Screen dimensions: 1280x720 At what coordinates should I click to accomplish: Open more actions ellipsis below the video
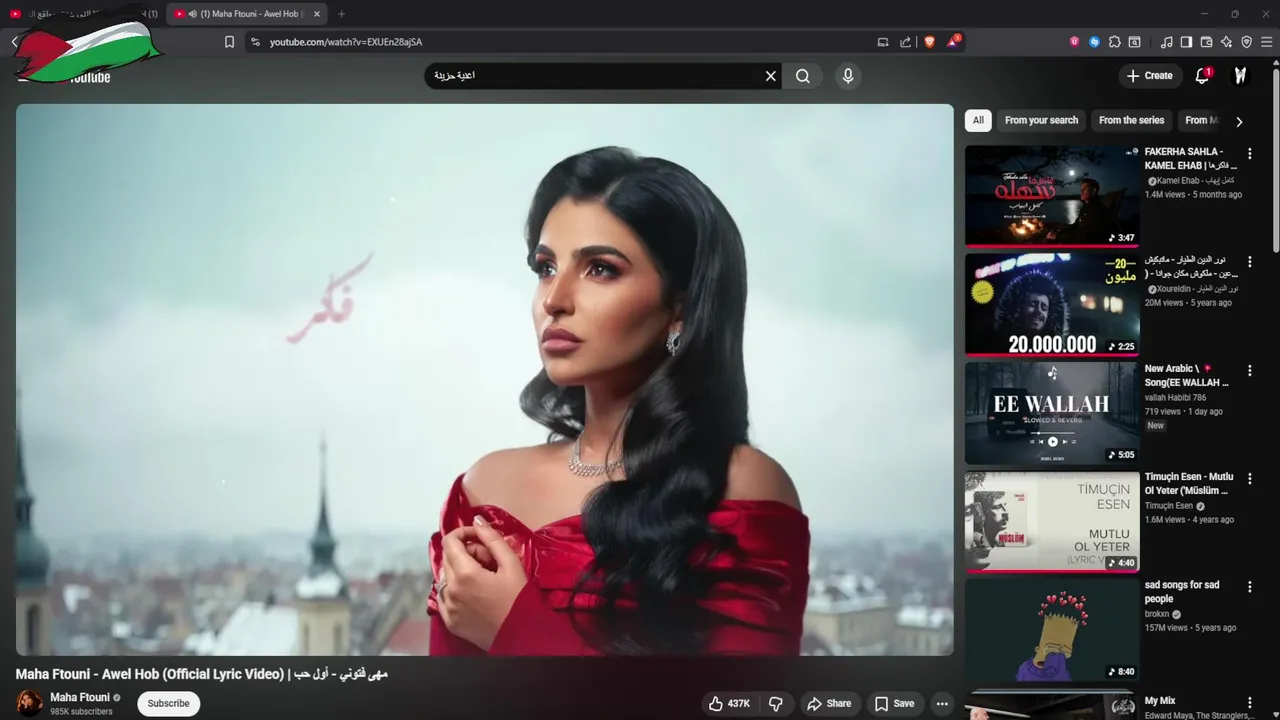pos(942,704)
